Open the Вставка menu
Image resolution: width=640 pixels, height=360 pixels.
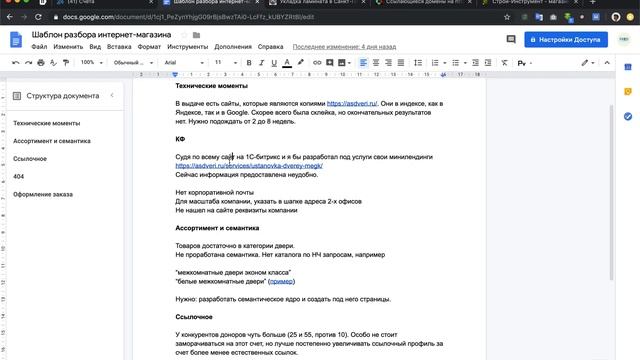click(x=119, y=47)
